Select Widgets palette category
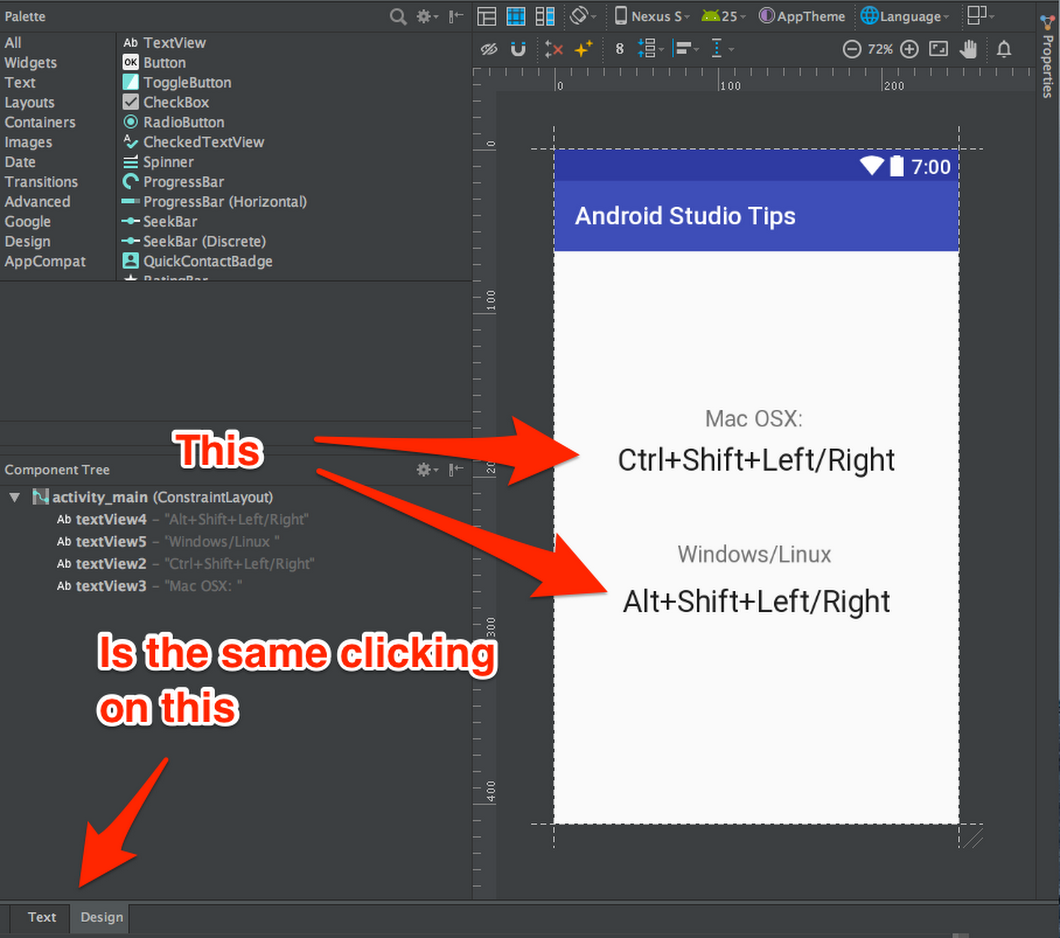The height and width of the screenshot is (938, 1060). [30, 63]
